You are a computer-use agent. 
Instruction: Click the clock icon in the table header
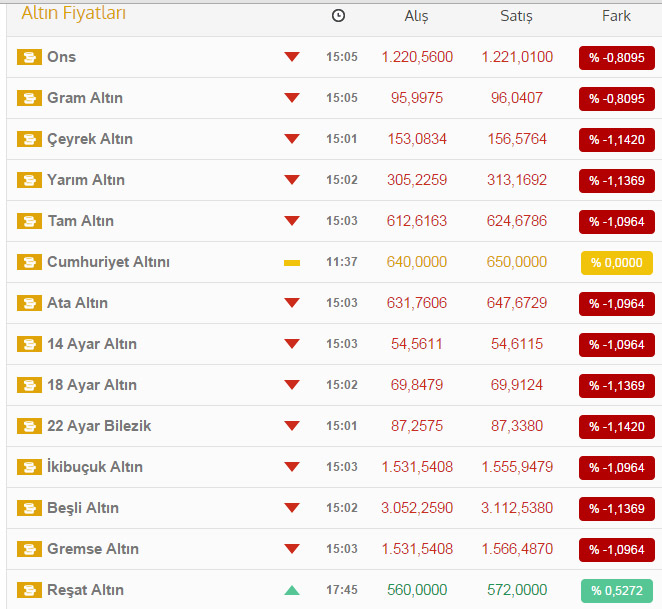pos(338,16)
